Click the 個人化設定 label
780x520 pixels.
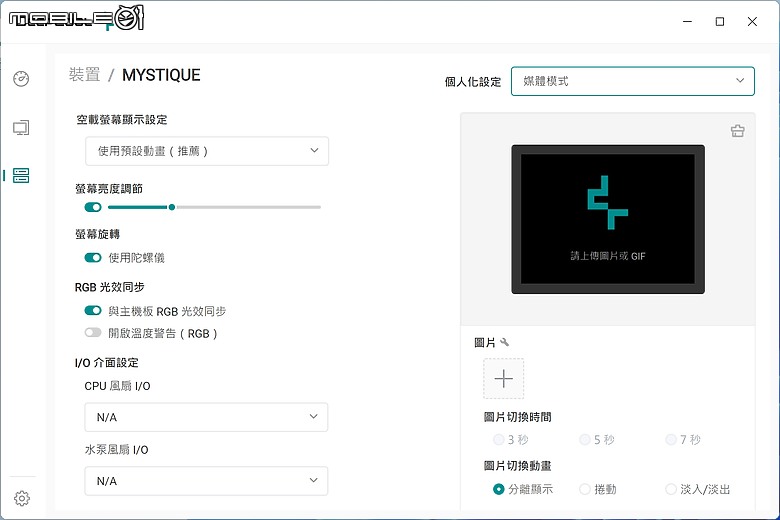tap(473, 82)
